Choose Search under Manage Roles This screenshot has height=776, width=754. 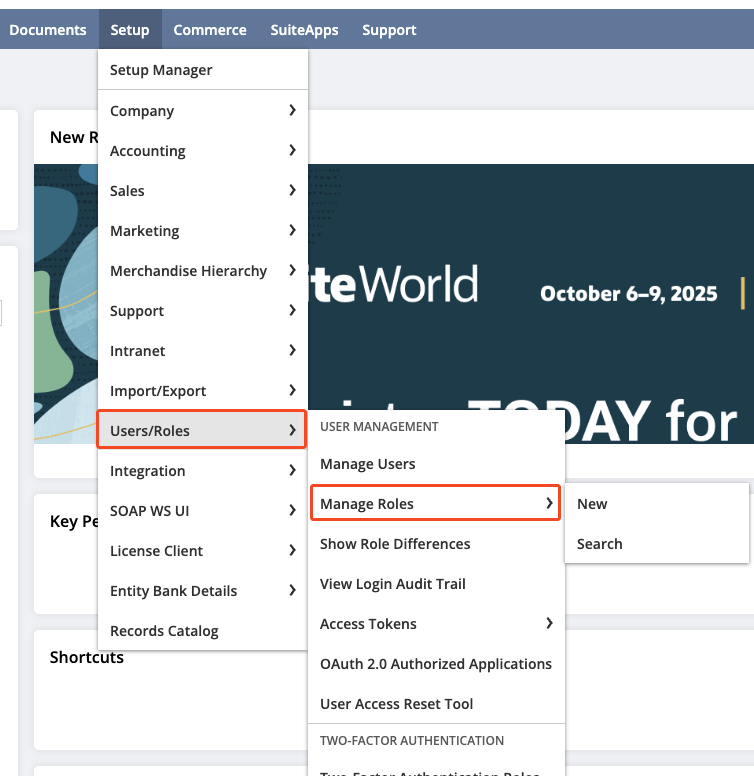600,544
